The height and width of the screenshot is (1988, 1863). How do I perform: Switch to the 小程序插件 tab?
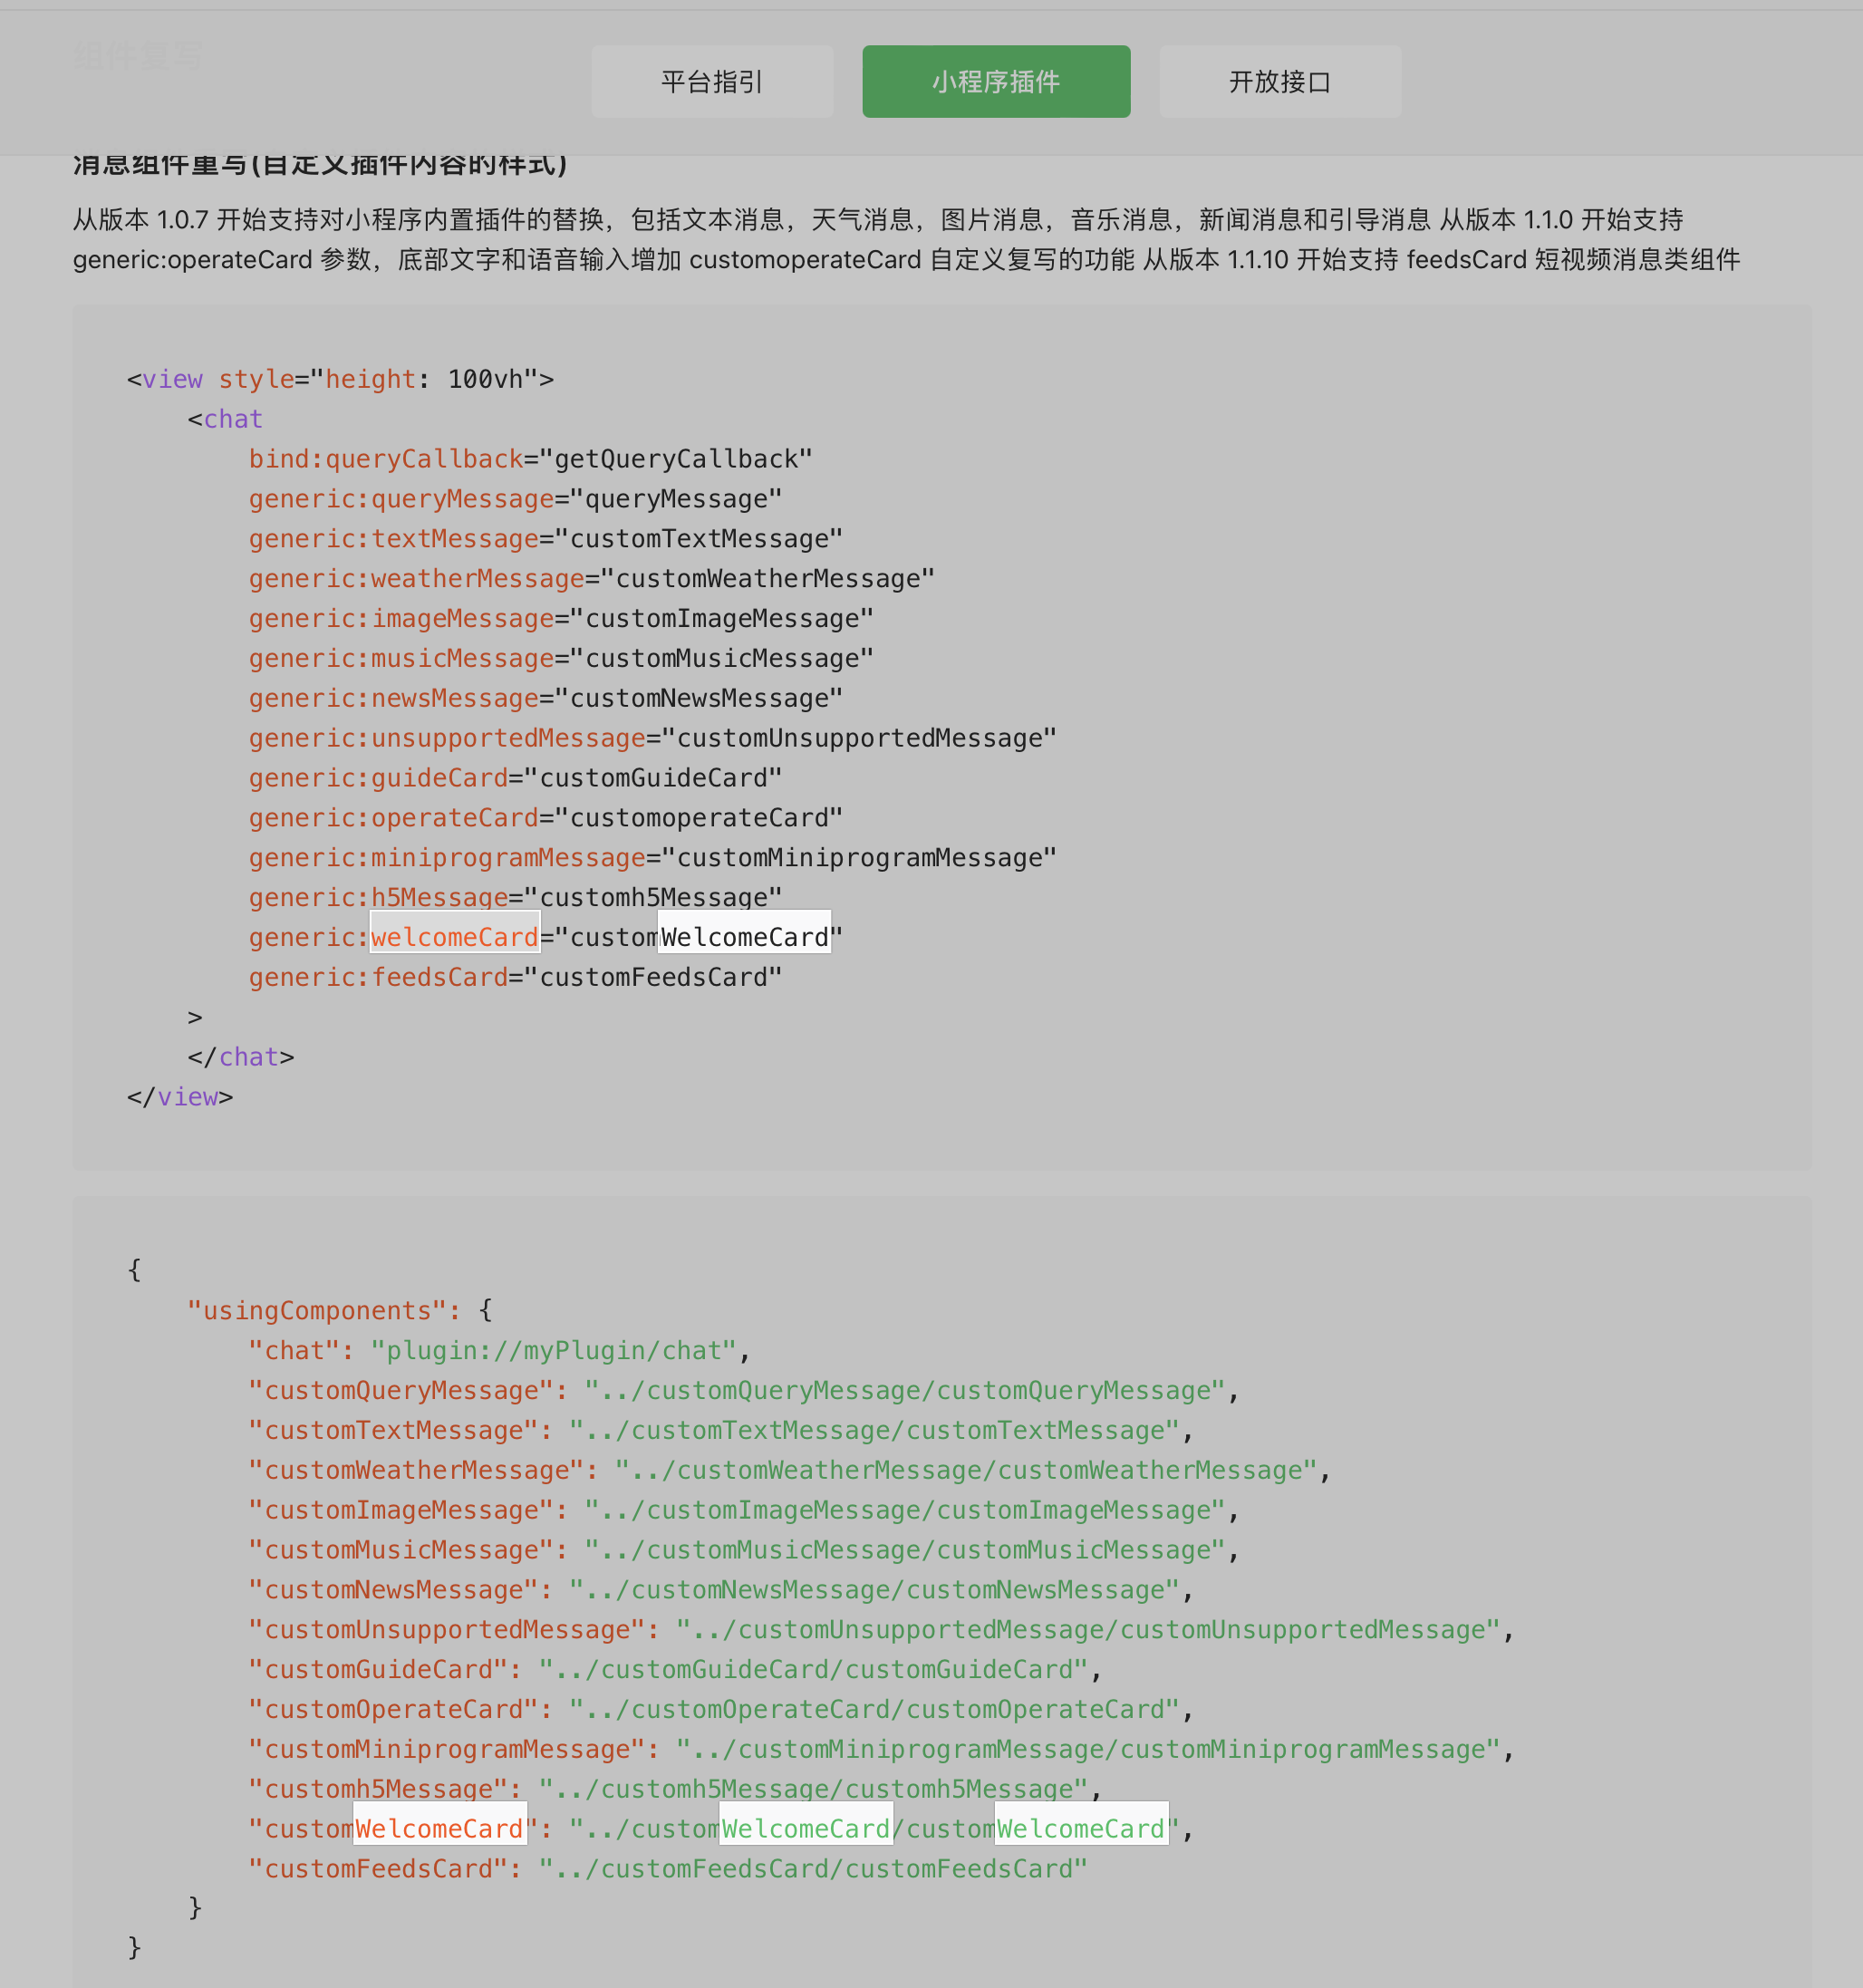[x=996, y=82]
